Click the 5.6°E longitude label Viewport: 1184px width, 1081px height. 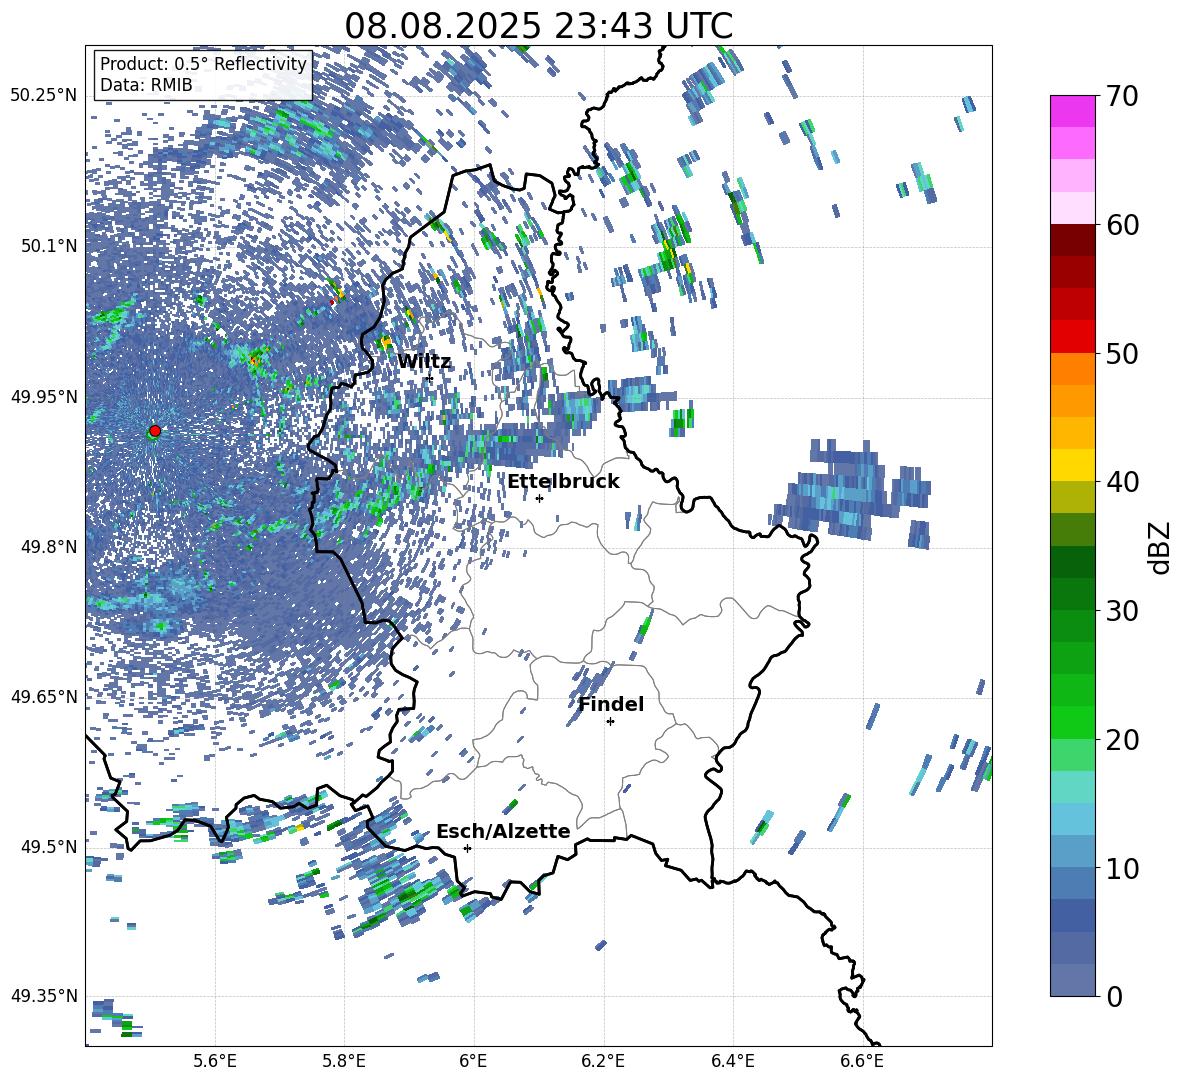click(x=215, y=1061)
